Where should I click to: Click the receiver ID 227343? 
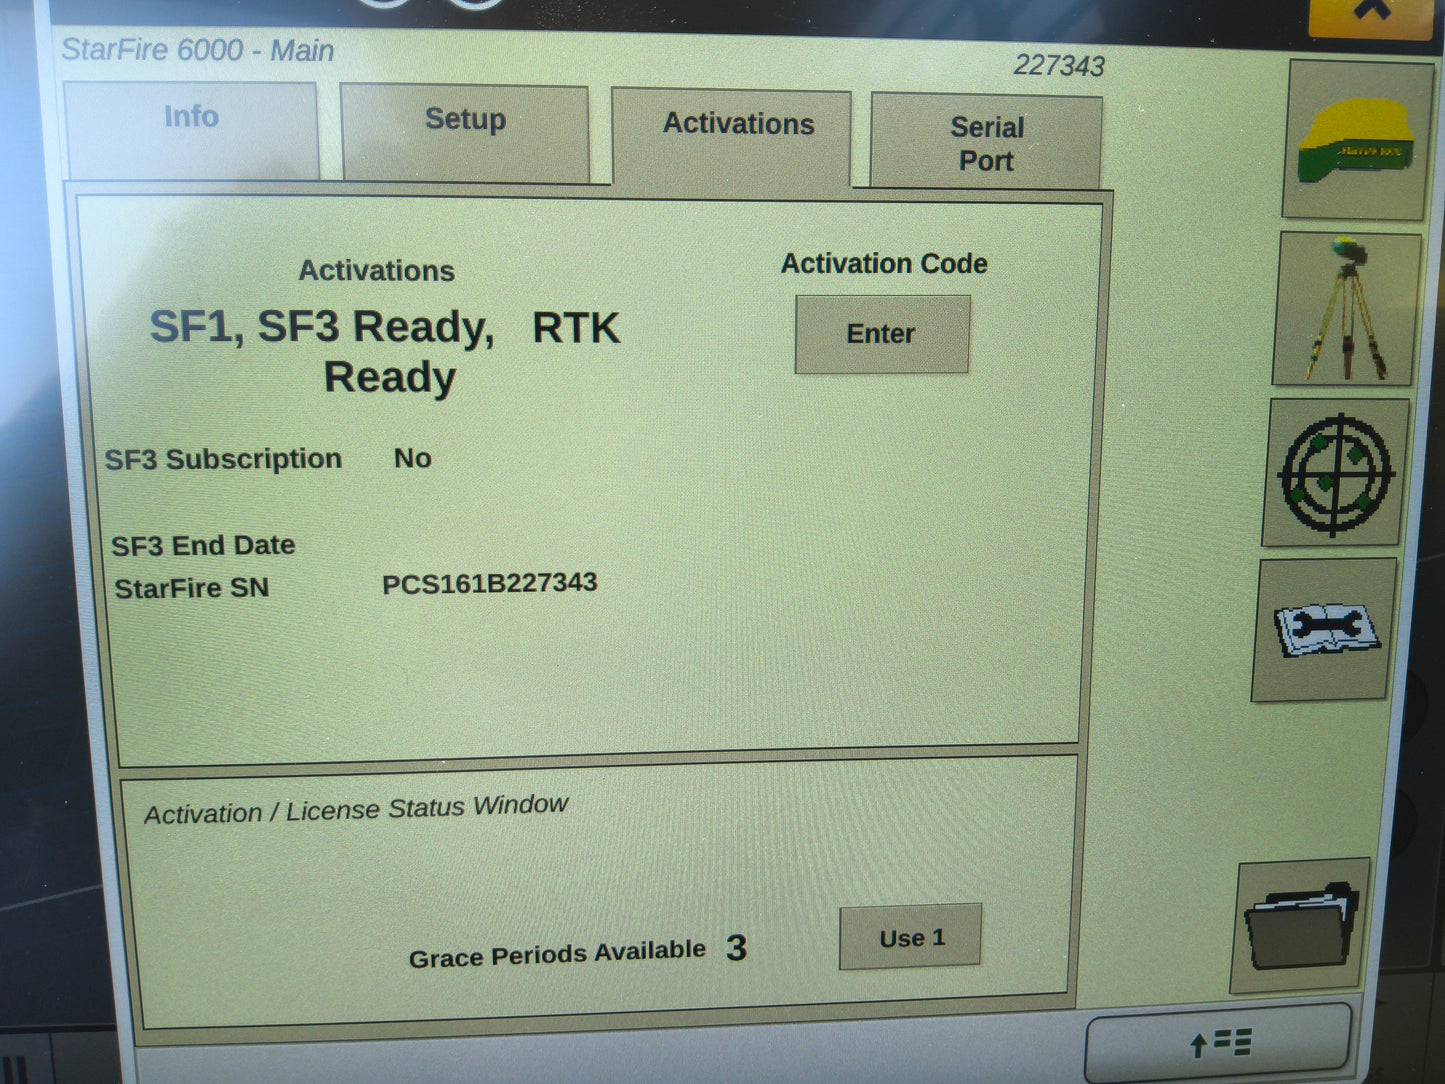(x=1060, y=66)
